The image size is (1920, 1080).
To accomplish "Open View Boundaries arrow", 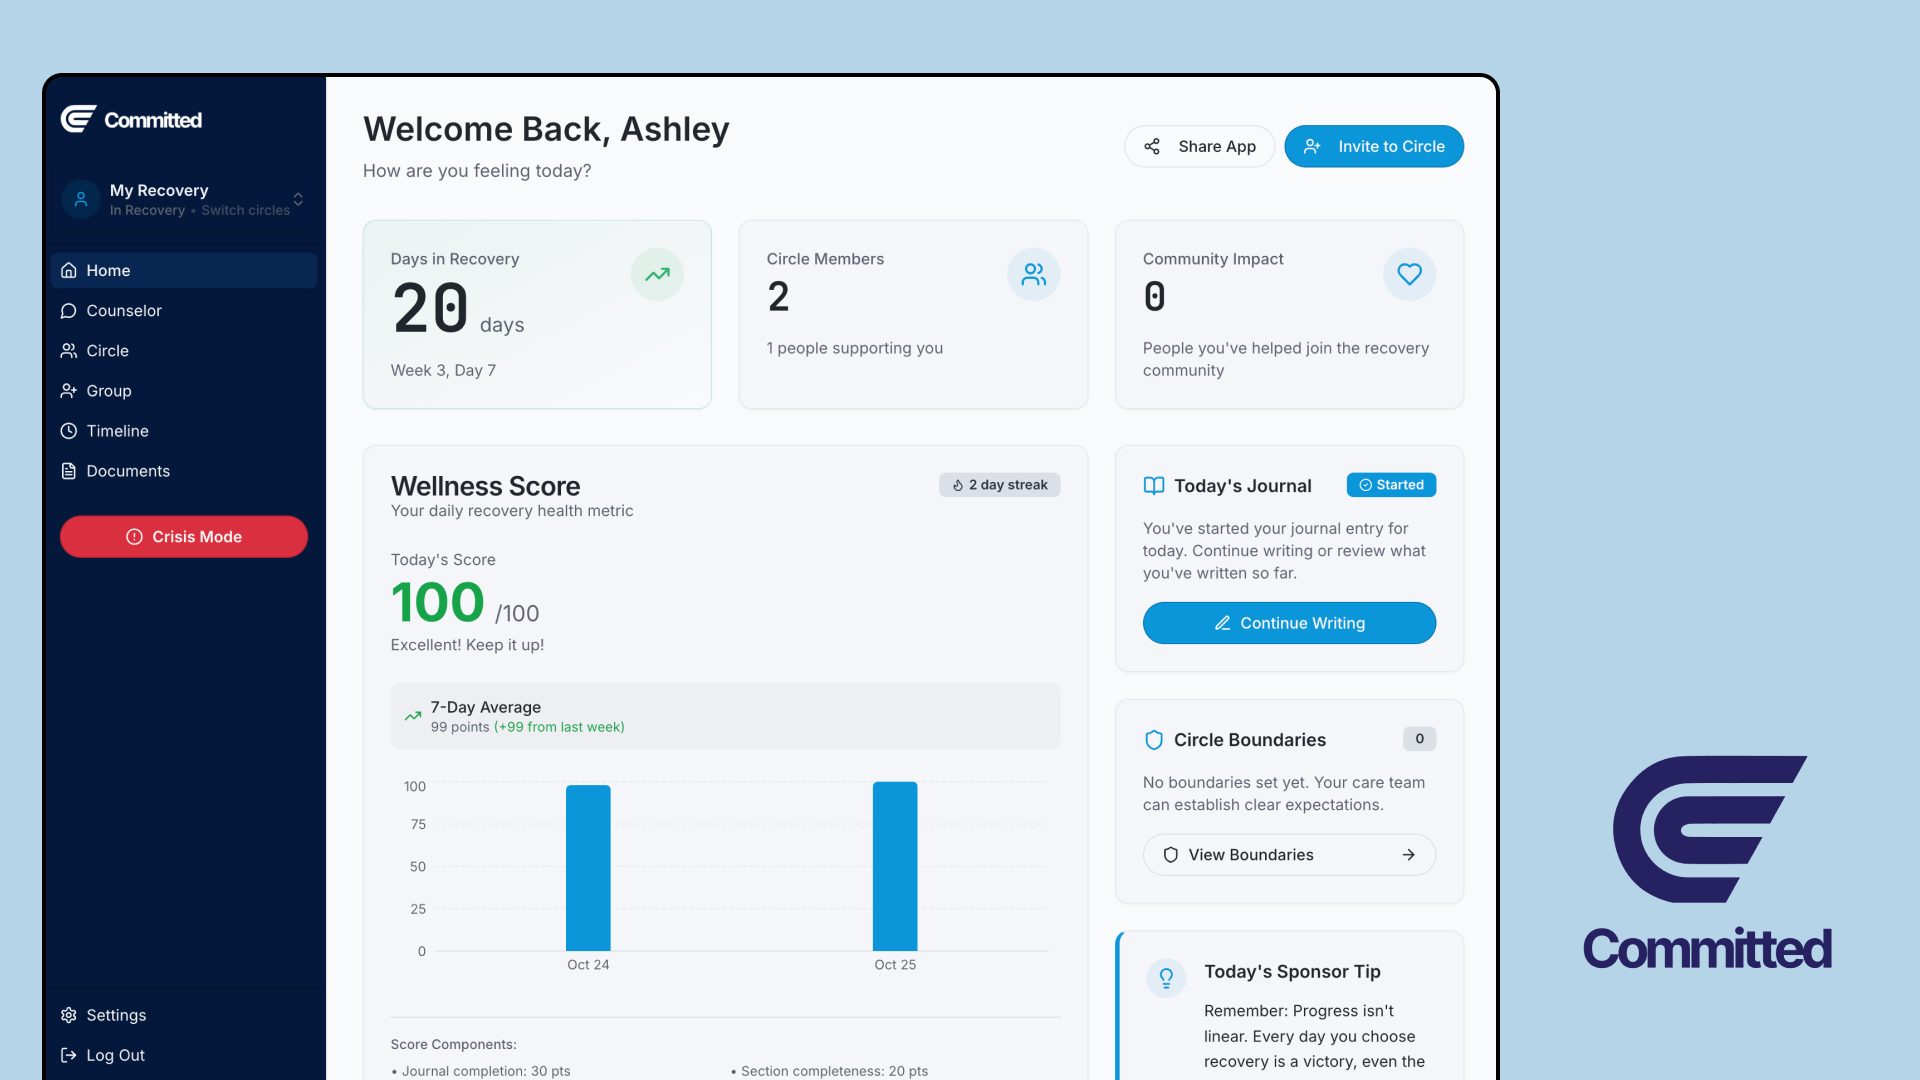I will tap(1408, 855).
